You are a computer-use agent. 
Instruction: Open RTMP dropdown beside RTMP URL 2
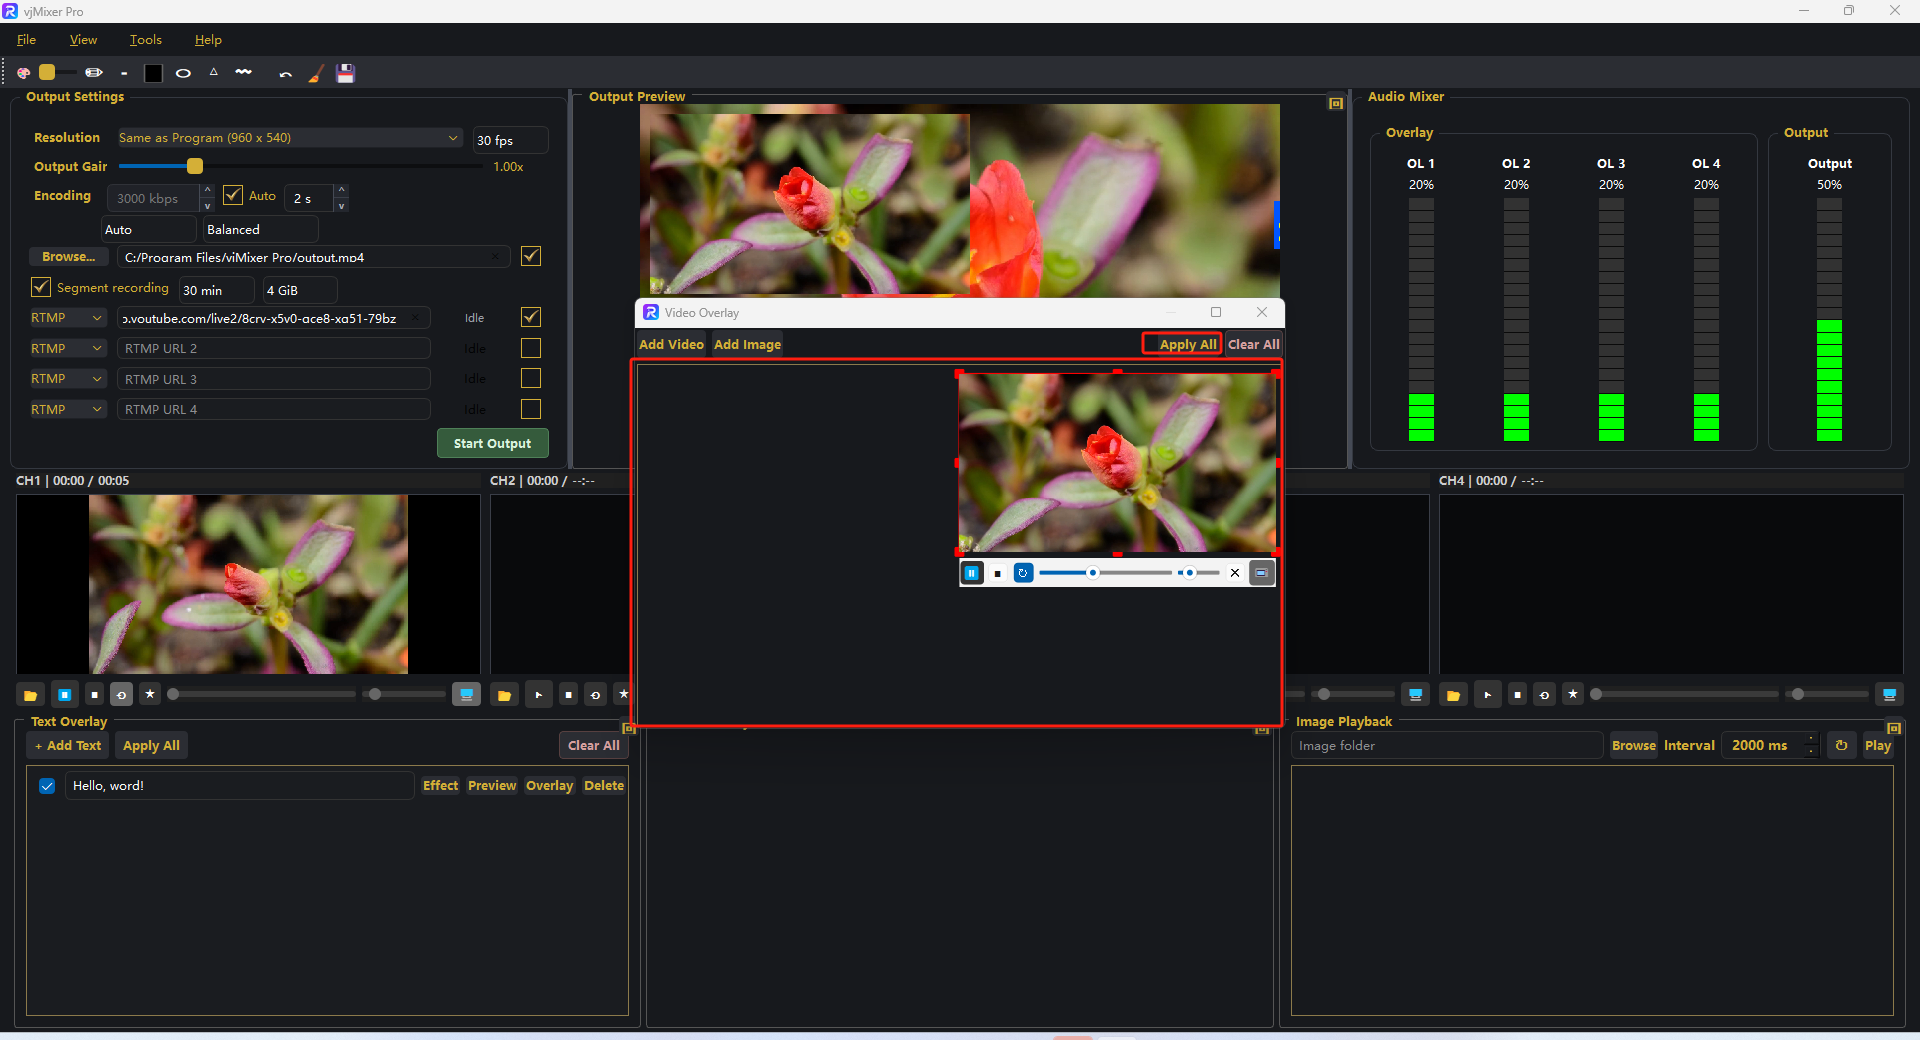(67, 349)
